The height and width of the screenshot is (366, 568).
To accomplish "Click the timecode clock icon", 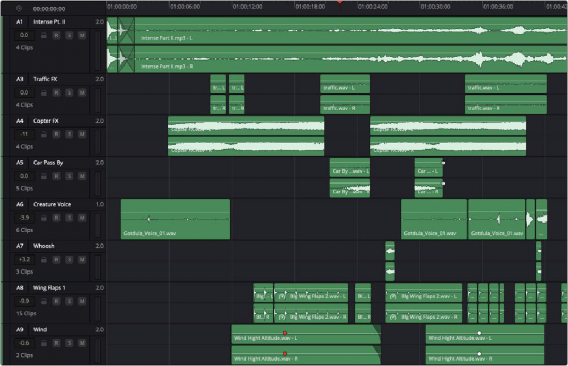I will tap(19, 8).
